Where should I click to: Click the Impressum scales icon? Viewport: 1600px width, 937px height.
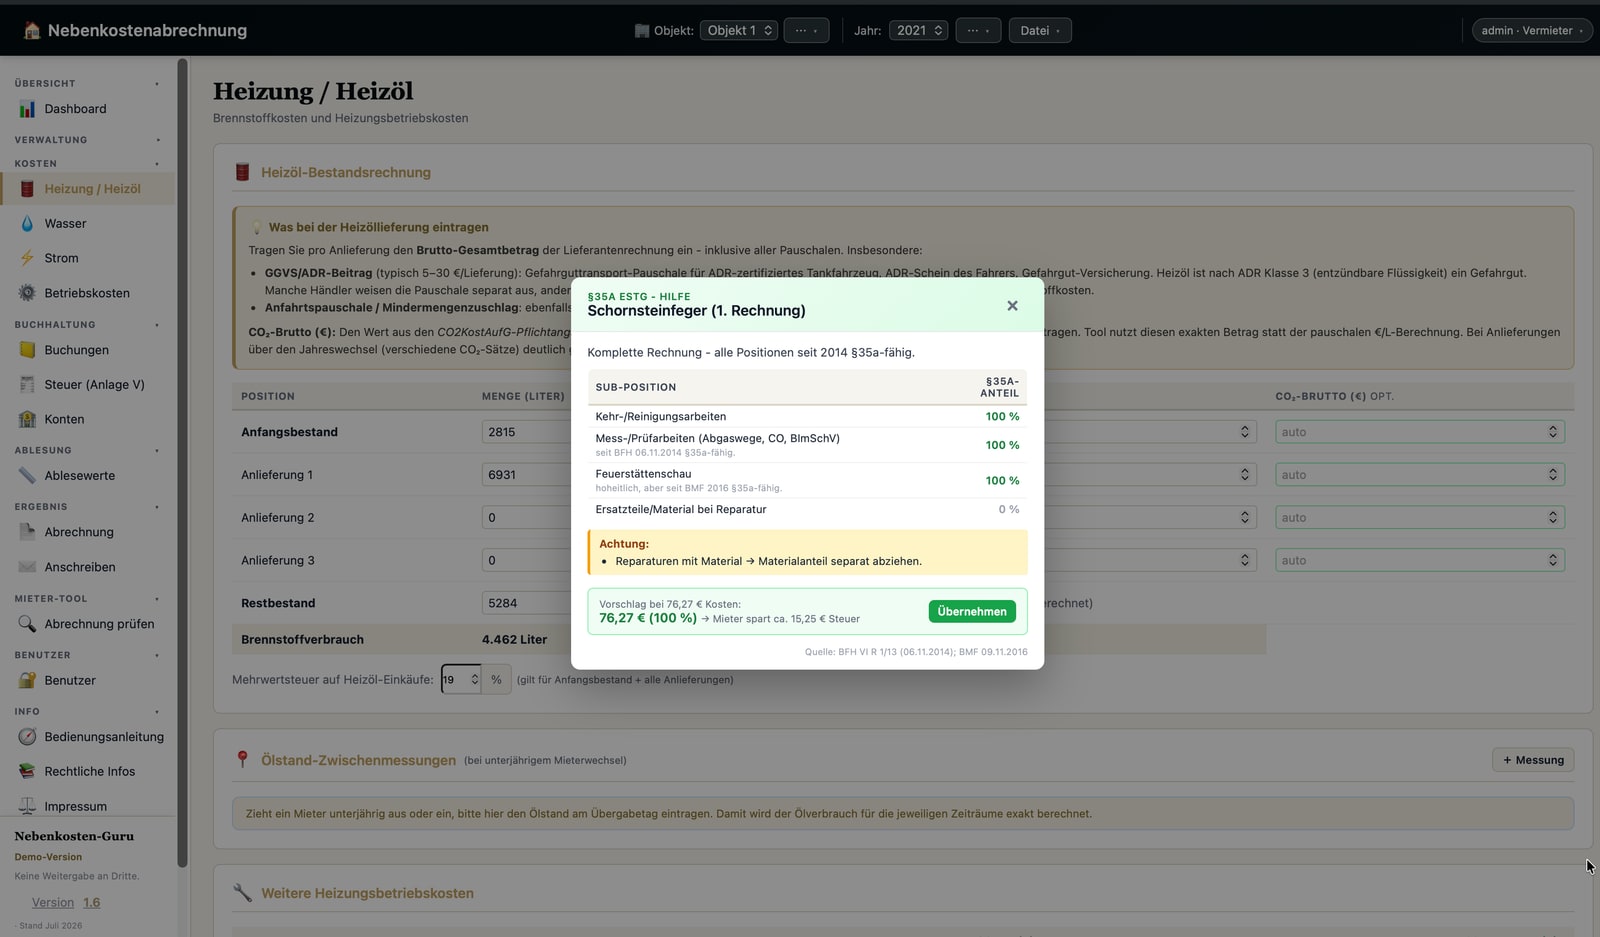tap(27, 806)
